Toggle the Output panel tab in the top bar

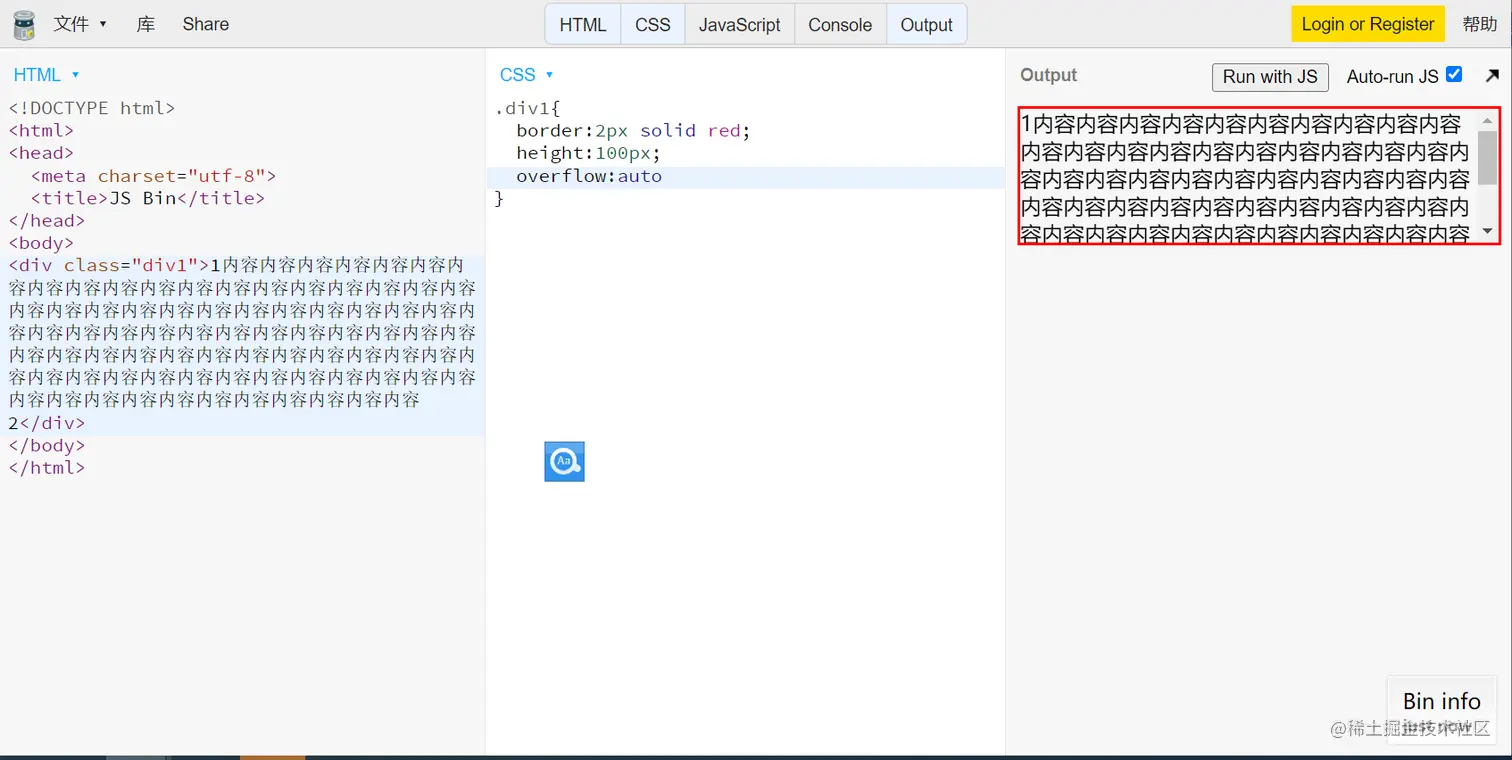click(x=927, y=25)
